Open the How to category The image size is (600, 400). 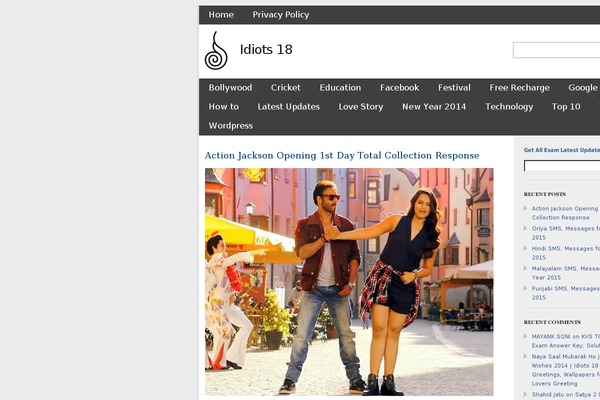223,107
